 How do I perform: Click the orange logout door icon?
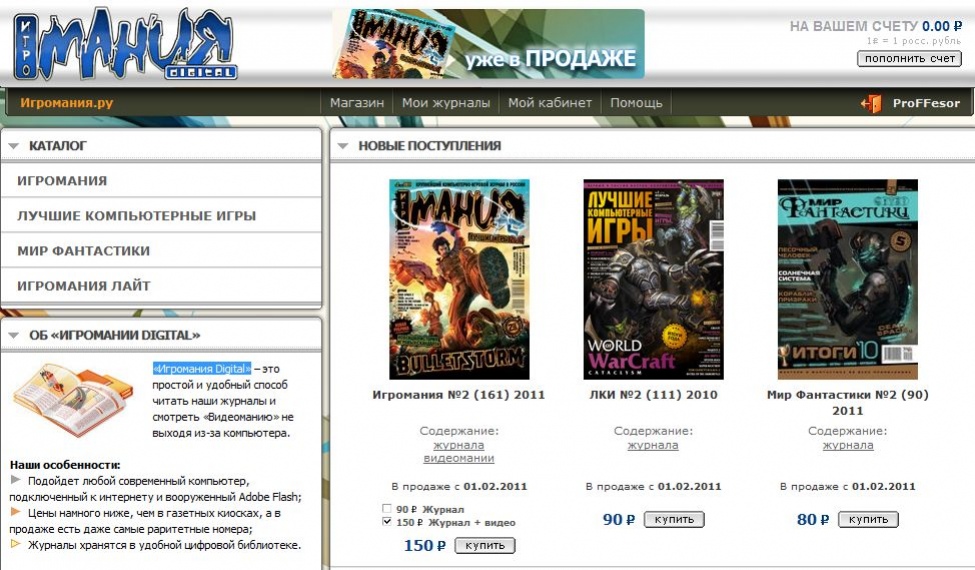(x=871, y=103)
